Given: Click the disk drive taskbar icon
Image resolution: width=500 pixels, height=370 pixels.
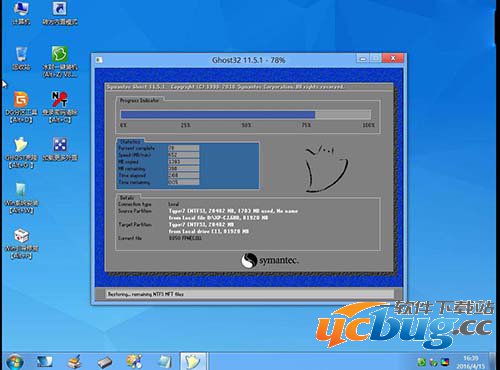Looking at the screenshot, I should coord(105,362).
